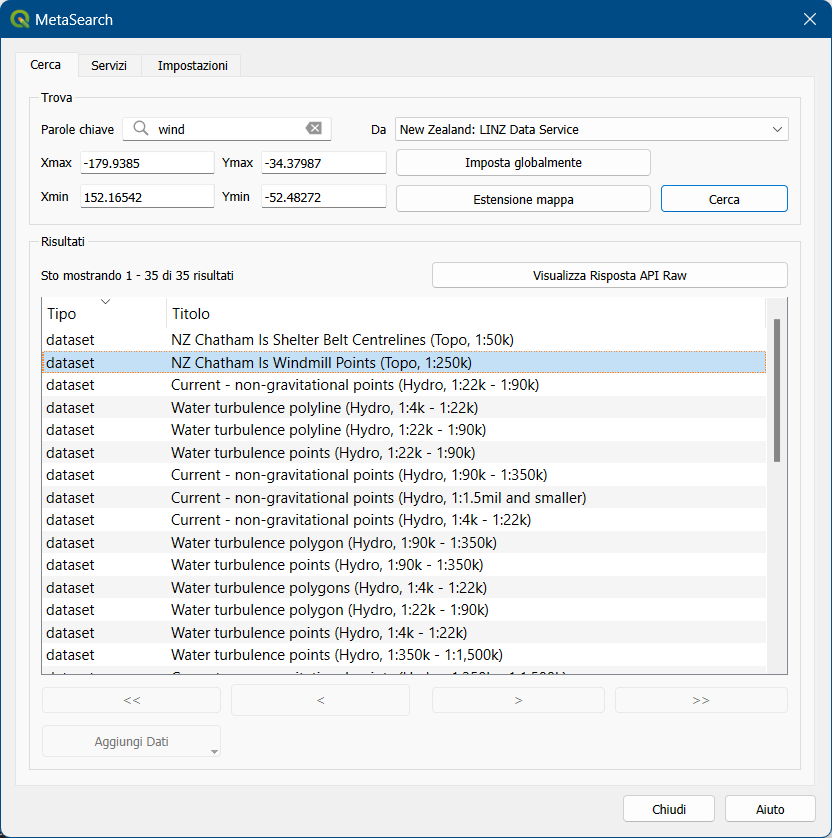Go to previous results page button
Image resolution: width=832 pixels, height=838 pixels.
point(320,700)
